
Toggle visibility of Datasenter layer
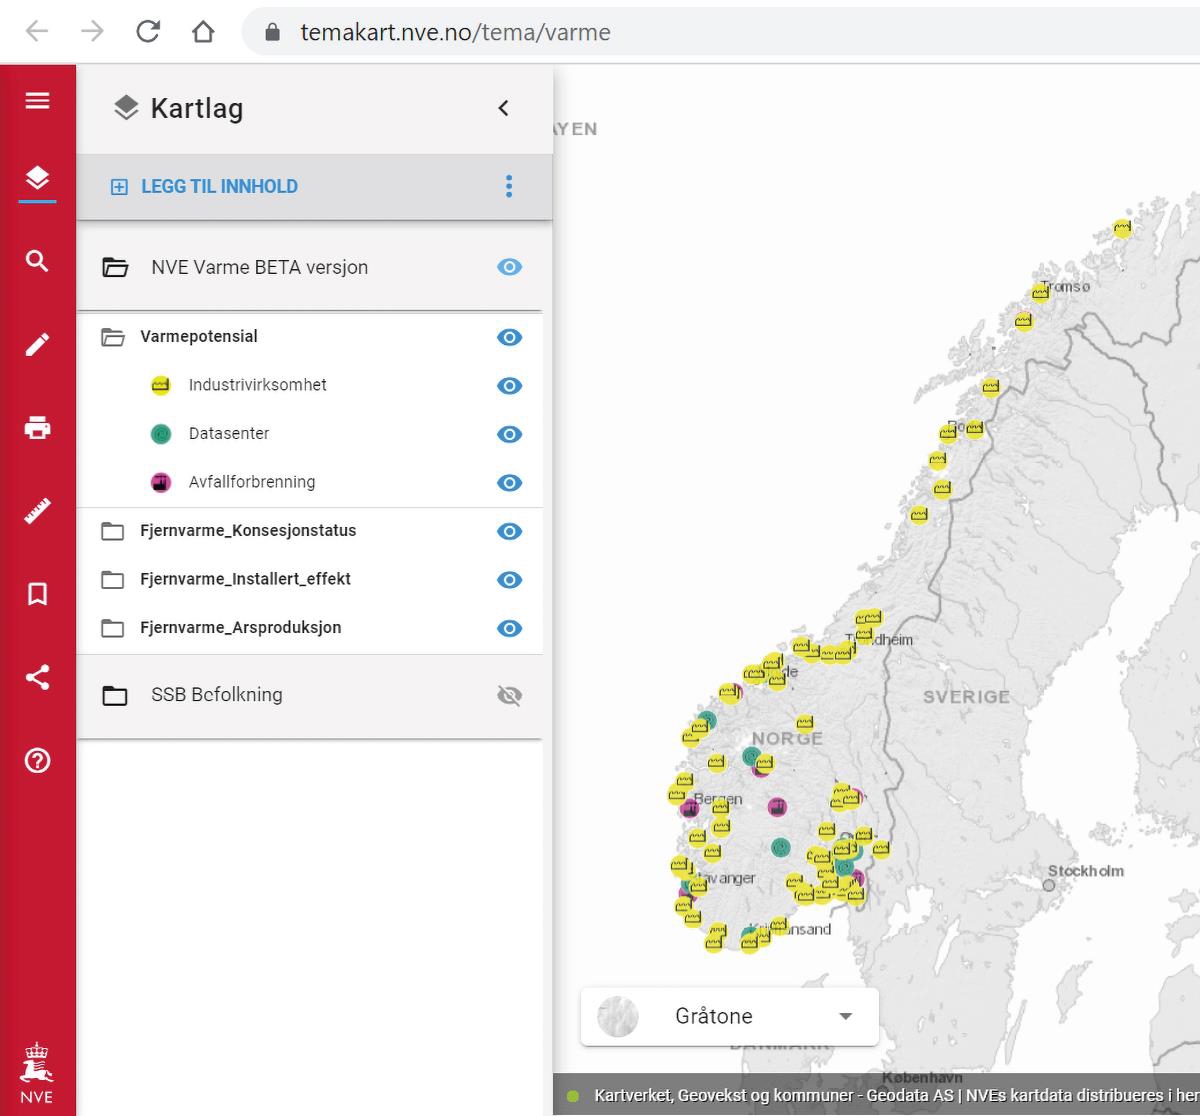click(509, 434)
